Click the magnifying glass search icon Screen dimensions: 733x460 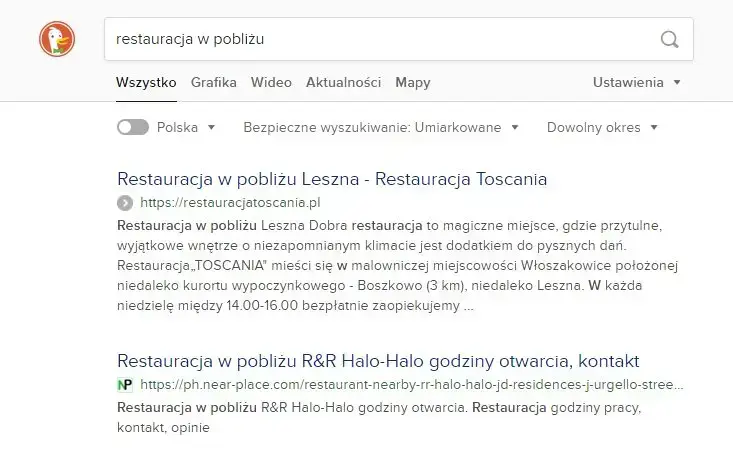pos(669,40)
